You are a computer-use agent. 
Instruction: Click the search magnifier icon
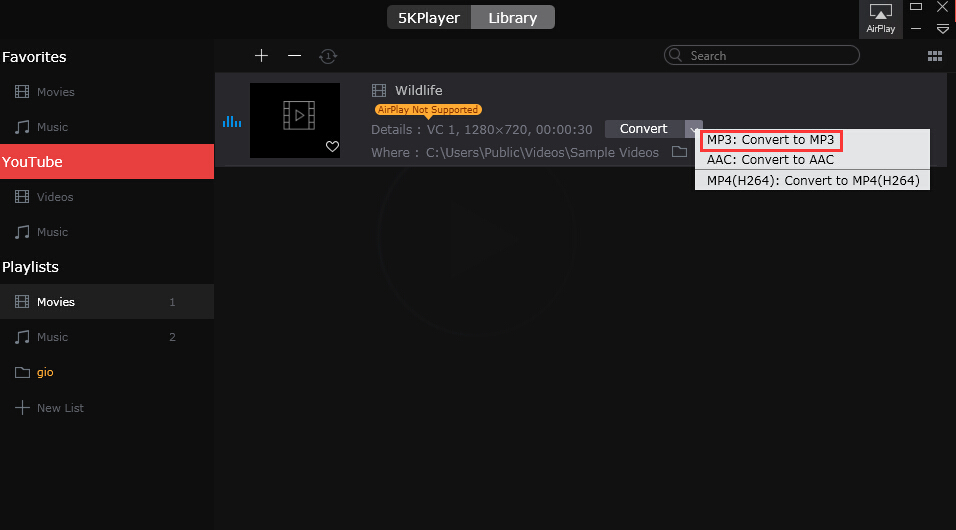click(676, 56)
